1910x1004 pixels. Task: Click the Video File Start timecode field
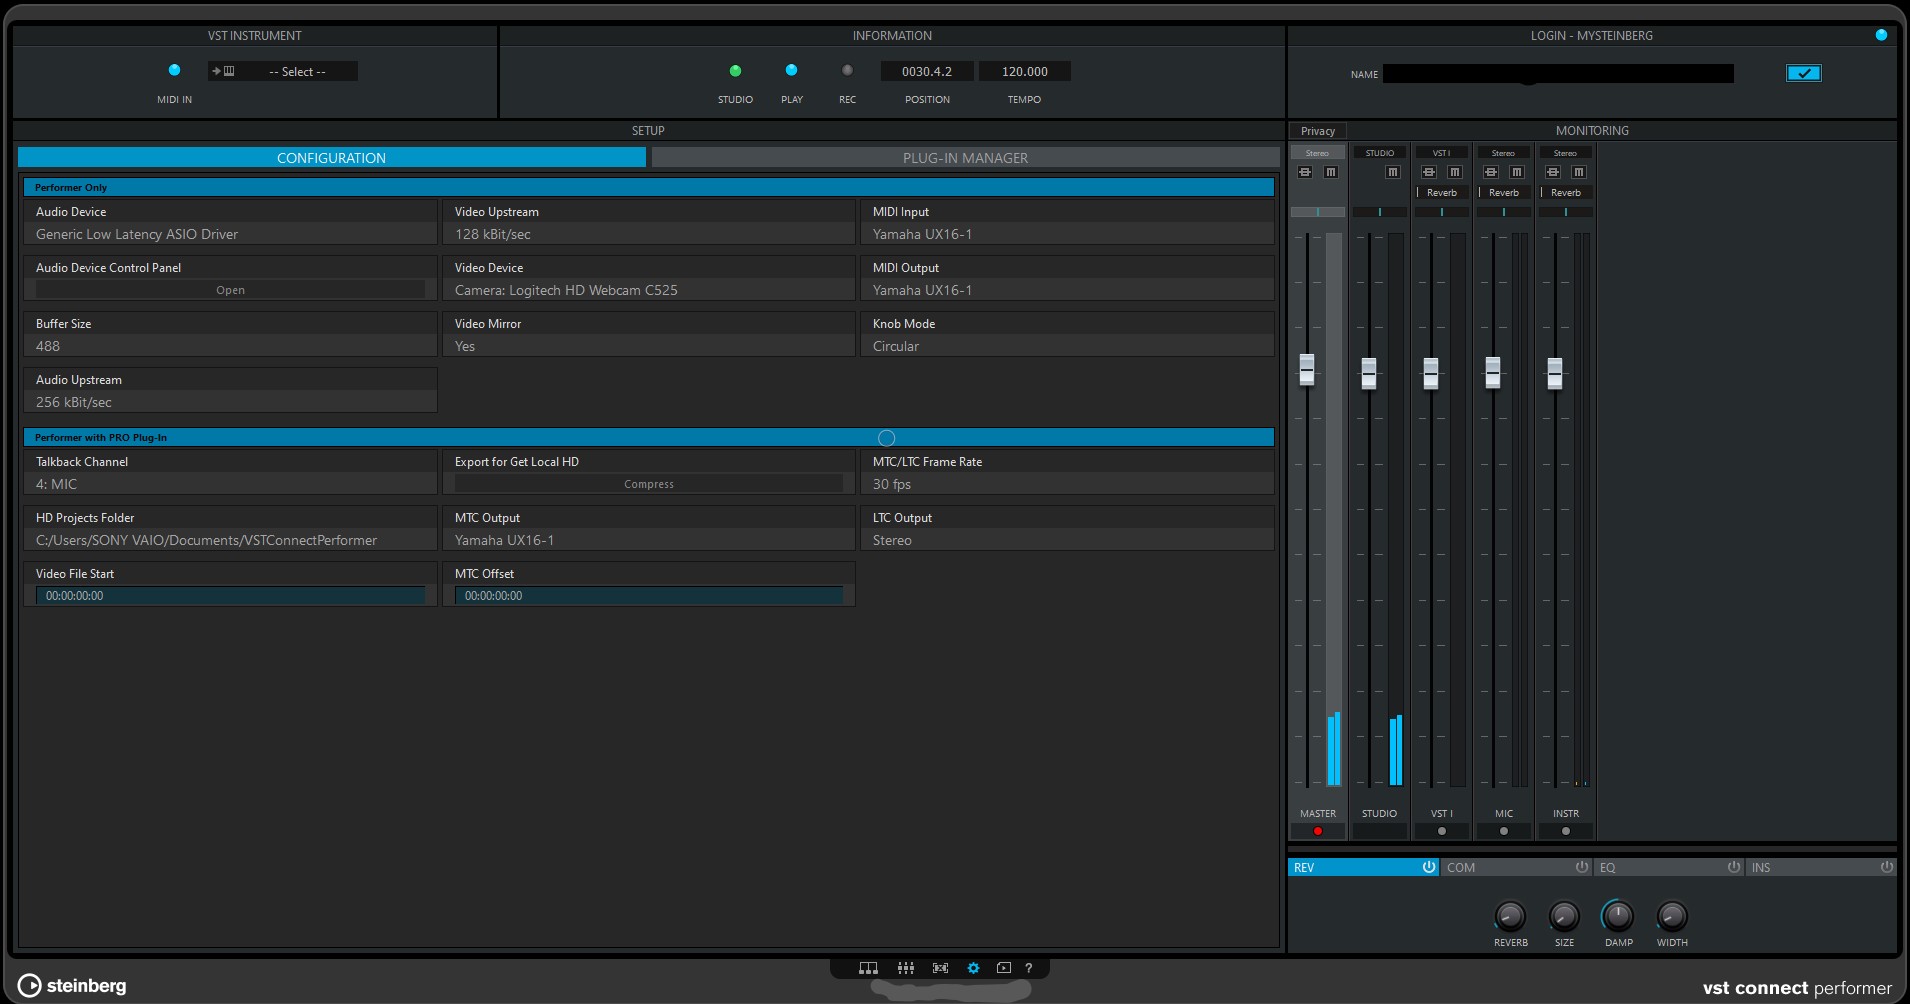230,595
